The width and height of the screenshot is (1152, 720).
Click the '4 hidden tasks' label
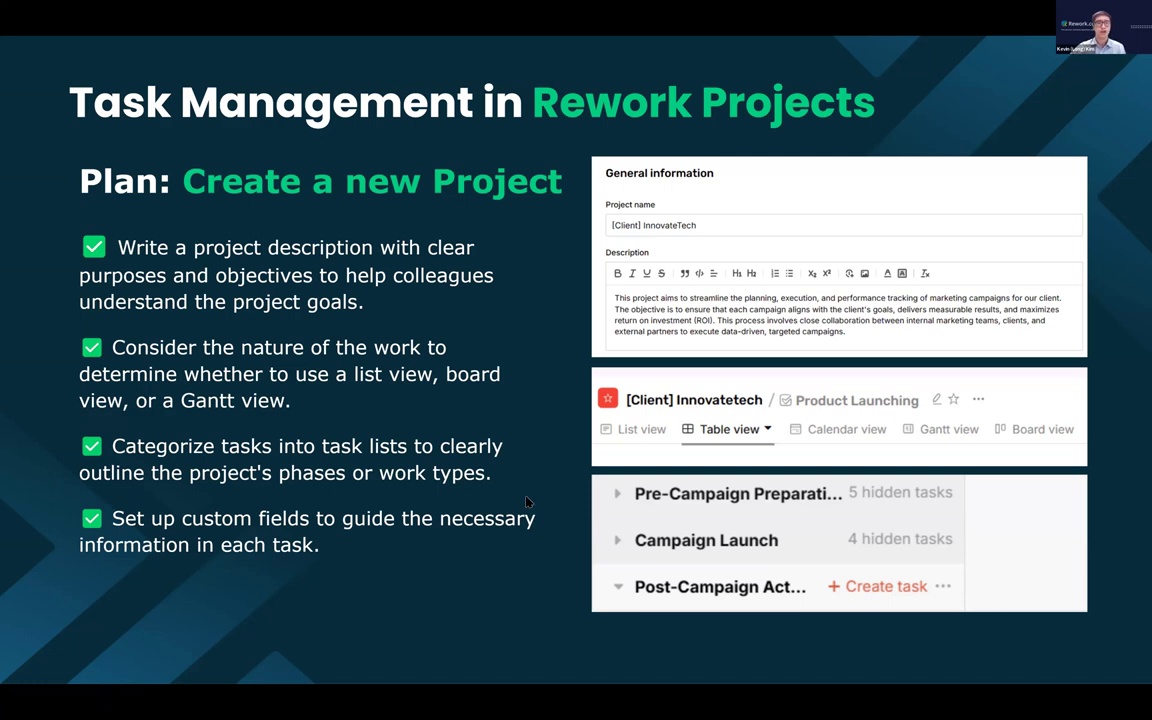pos(900,539)
